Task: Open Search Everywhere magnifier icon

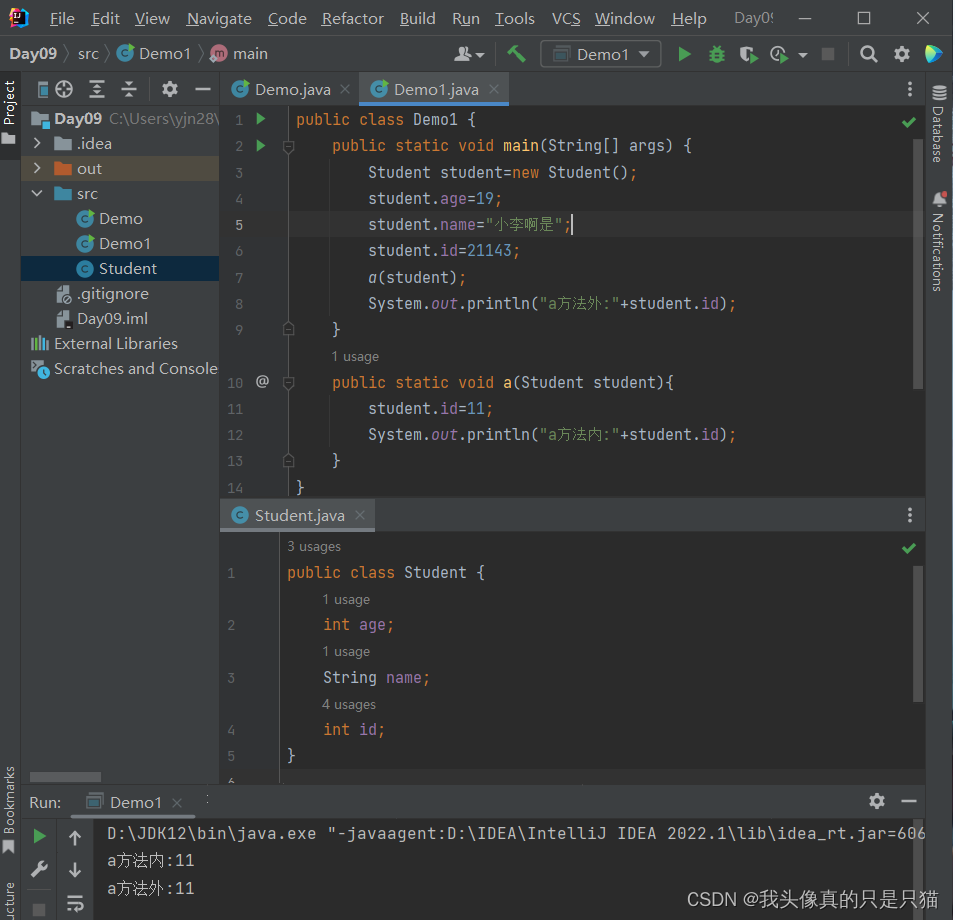Action: pyautogui.click(x=869, y=55)
